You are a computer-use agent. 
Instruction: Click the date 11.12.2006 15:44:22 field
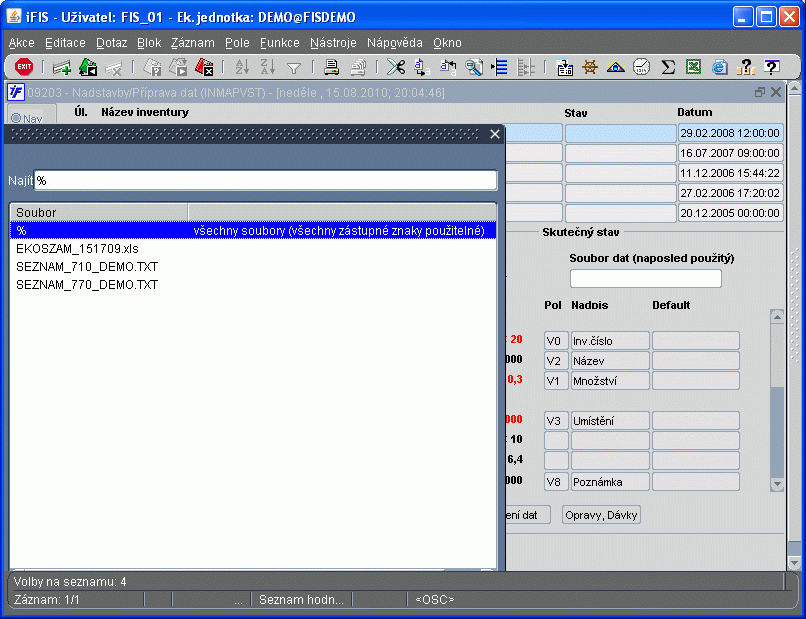coord(730,173)
